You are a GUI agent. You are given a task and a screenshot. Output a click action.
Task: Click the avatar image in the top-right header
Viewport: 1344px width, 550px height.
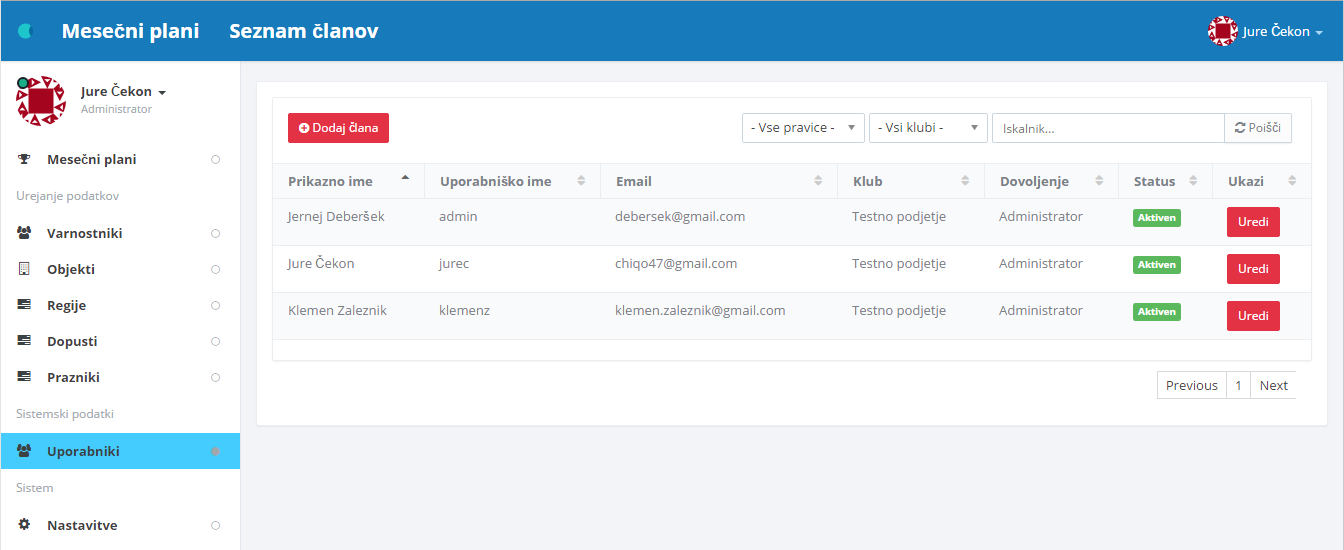point(1222,31)
